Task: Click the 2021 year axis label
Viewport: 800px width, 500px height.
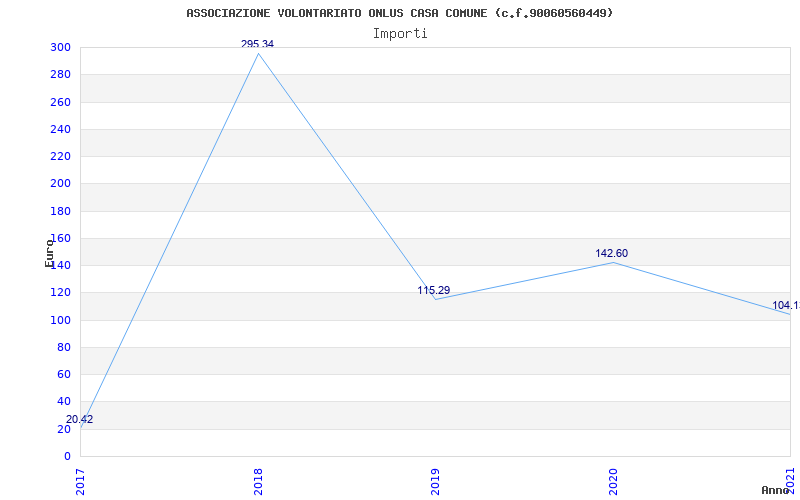Action: 790,480
